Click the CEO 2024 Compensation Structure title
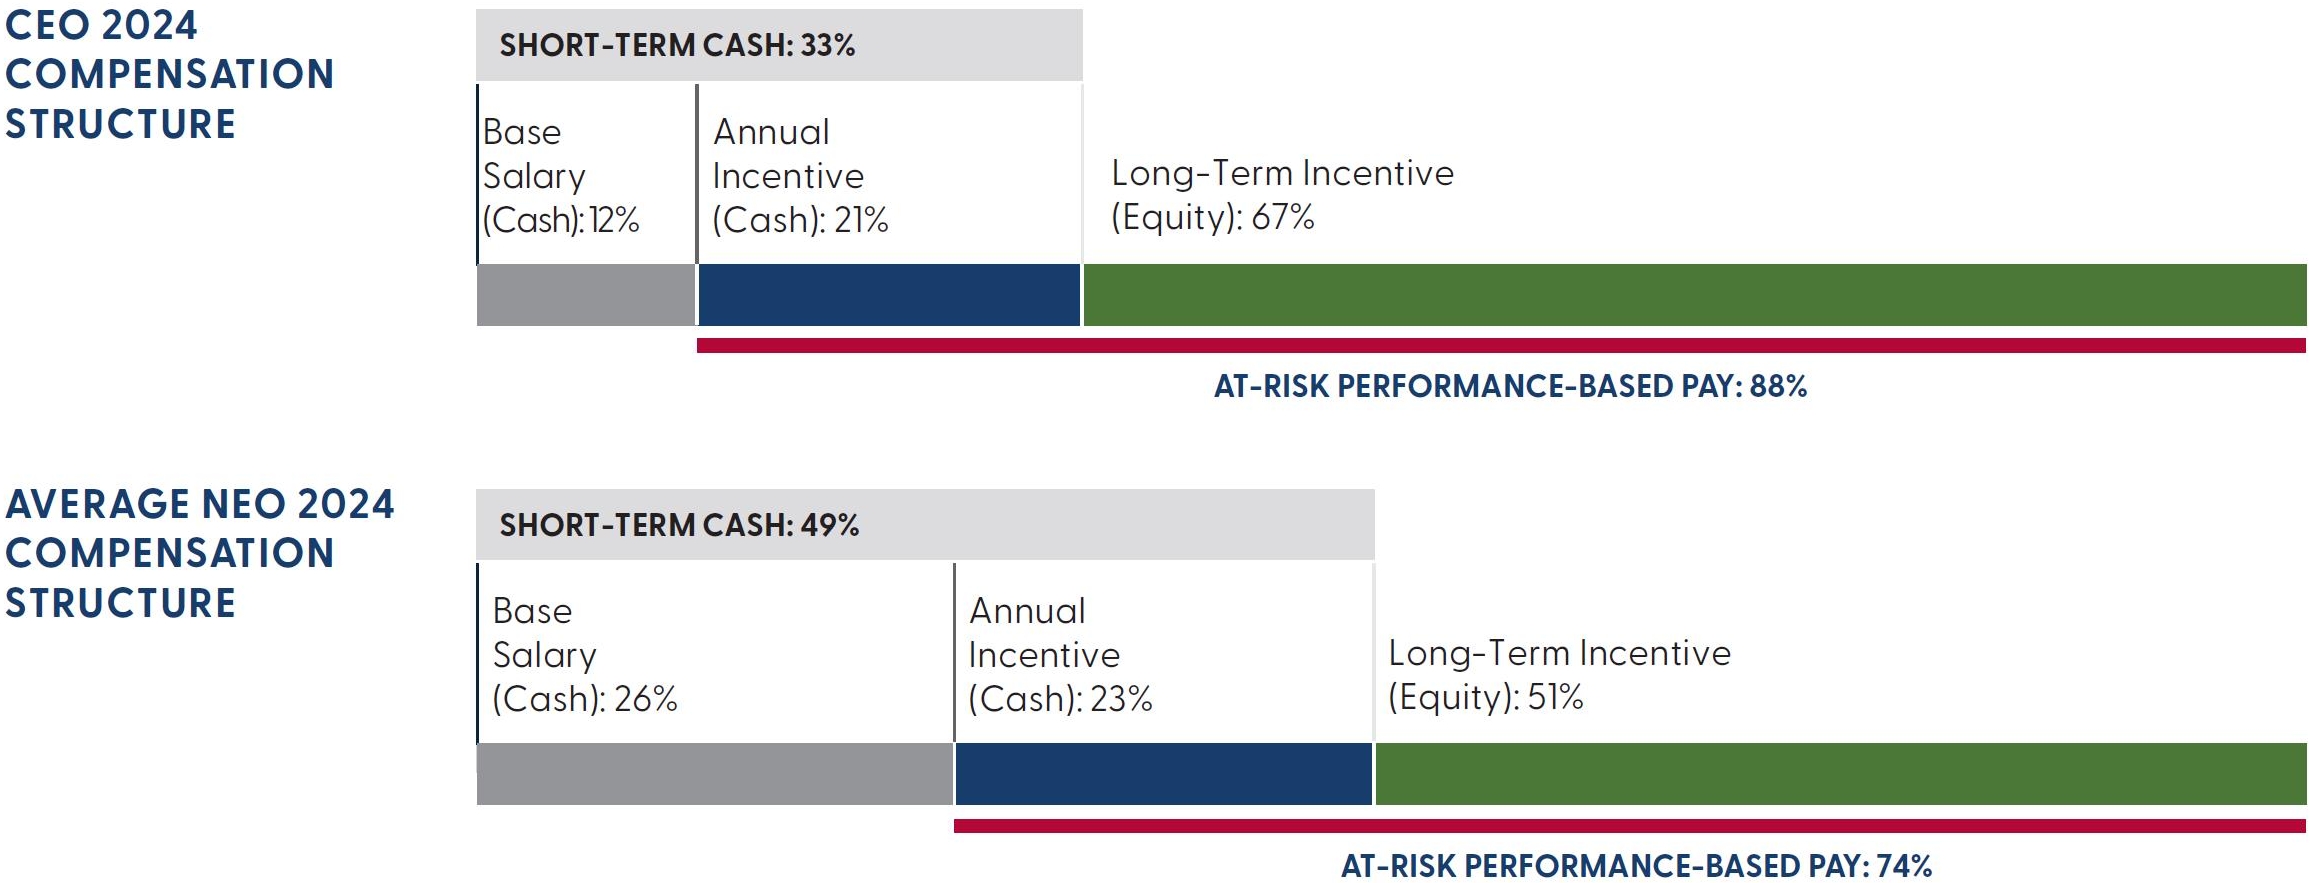 point(169,74)
